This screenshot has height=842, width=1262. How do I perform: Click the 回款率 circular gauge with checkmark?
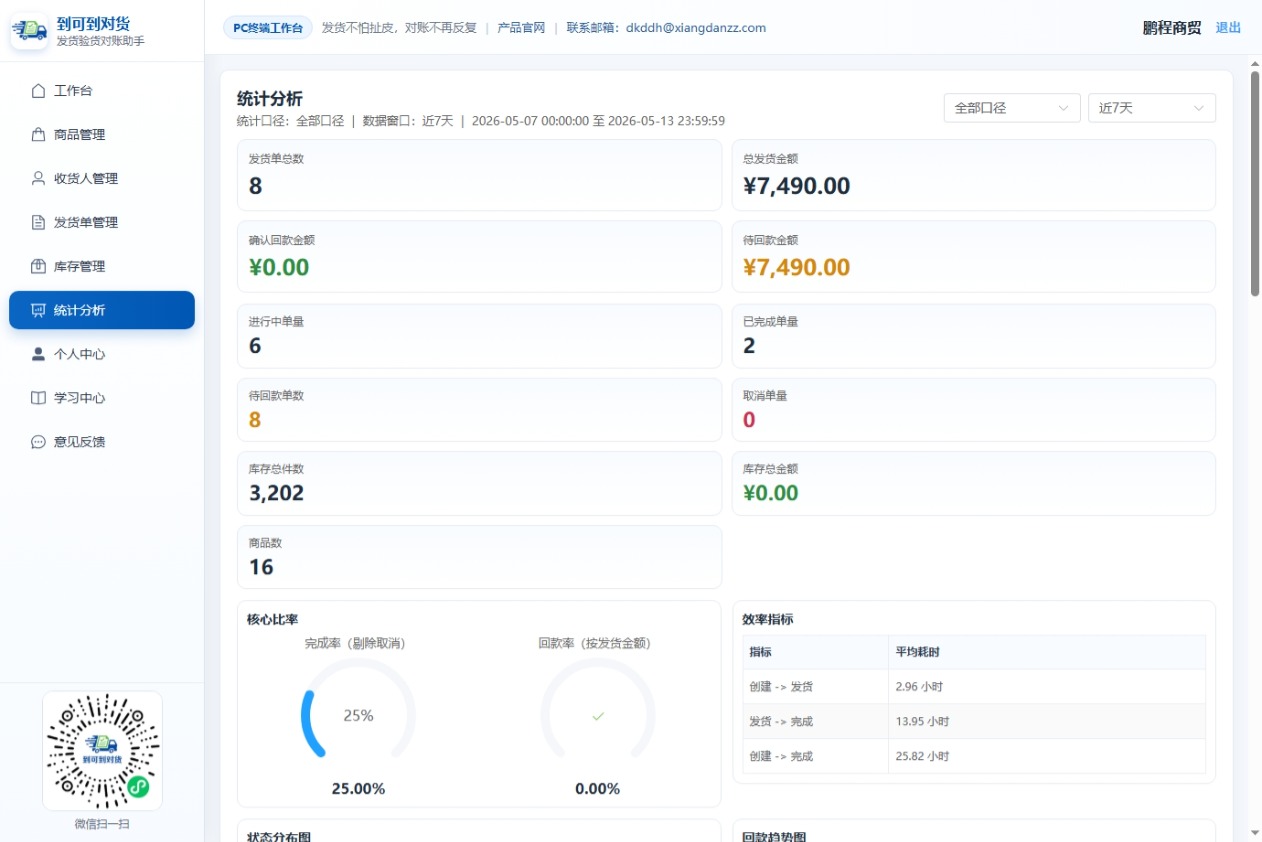(x=598, y=715)
